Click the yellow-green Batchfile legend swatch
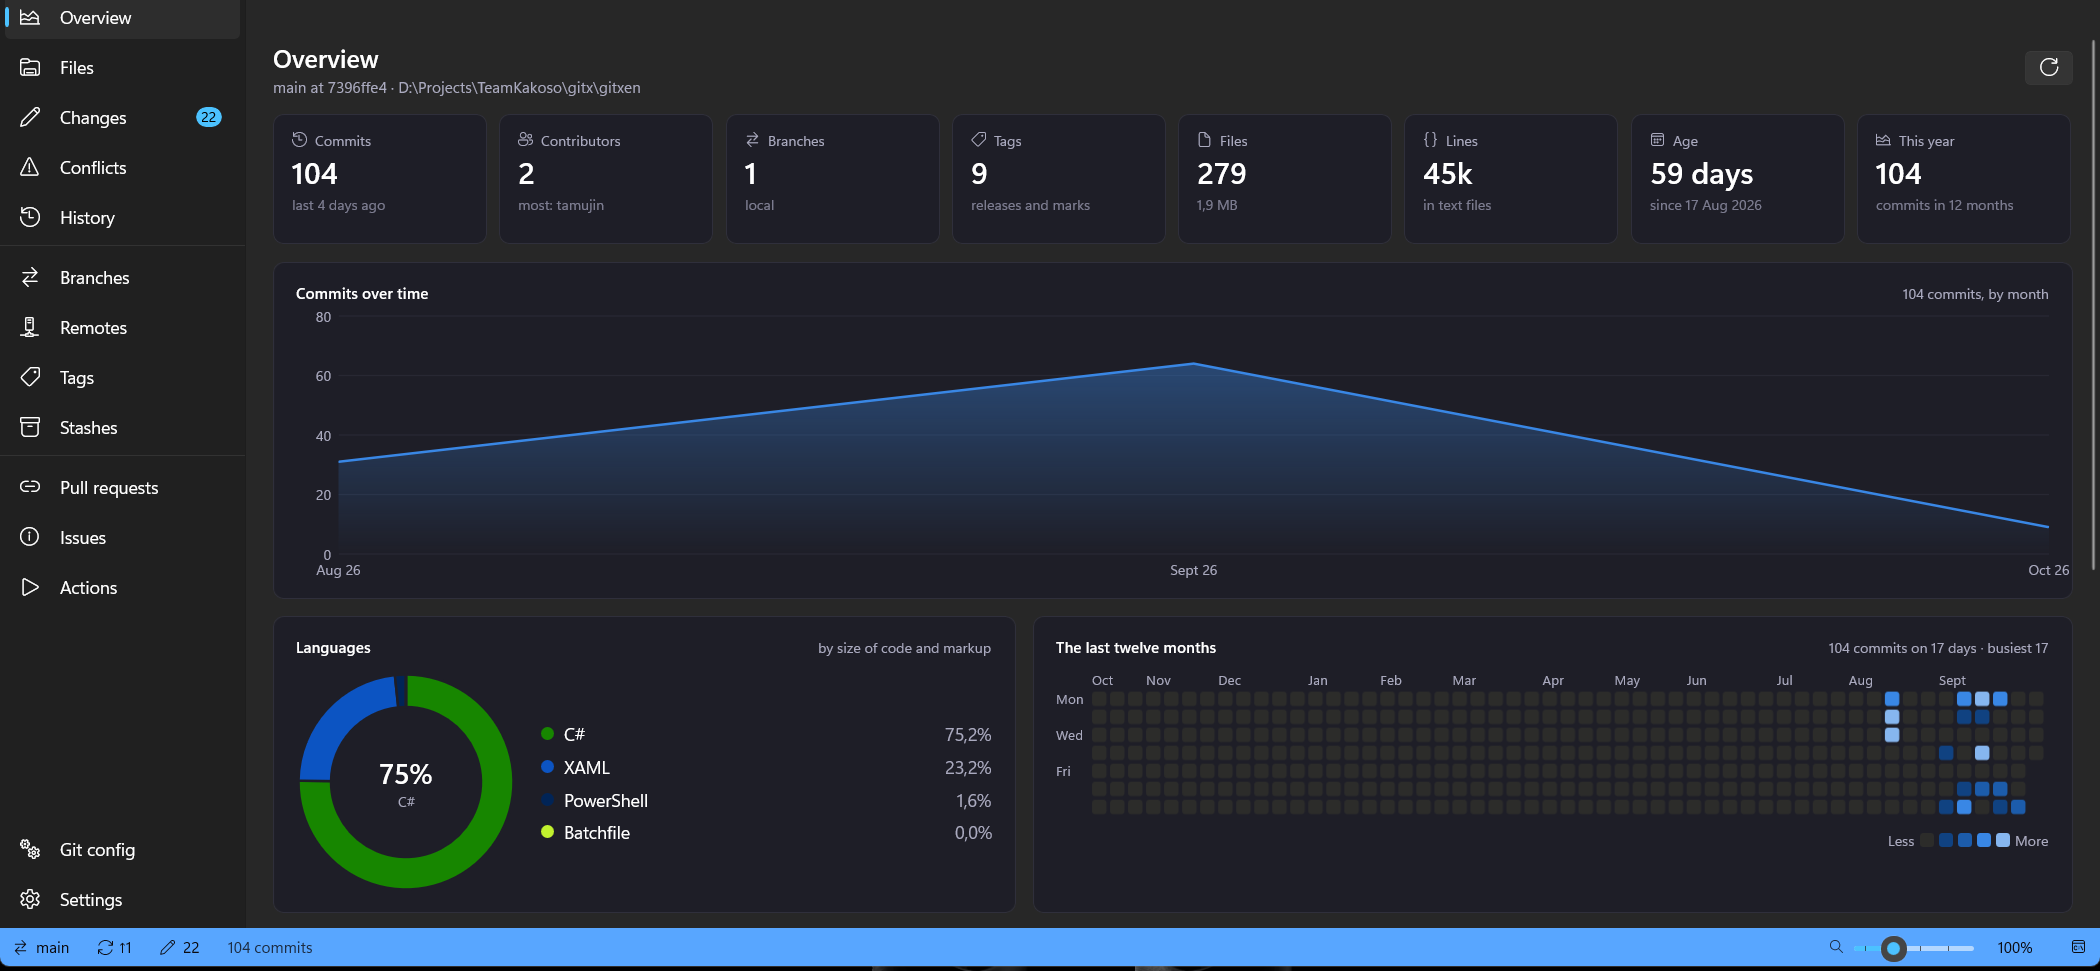The image size is (2100, 971). 547,832
